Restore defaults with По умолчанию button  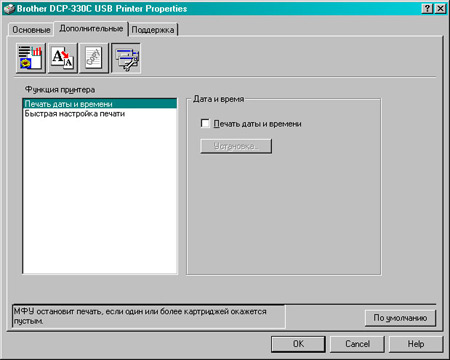[400, 318]
